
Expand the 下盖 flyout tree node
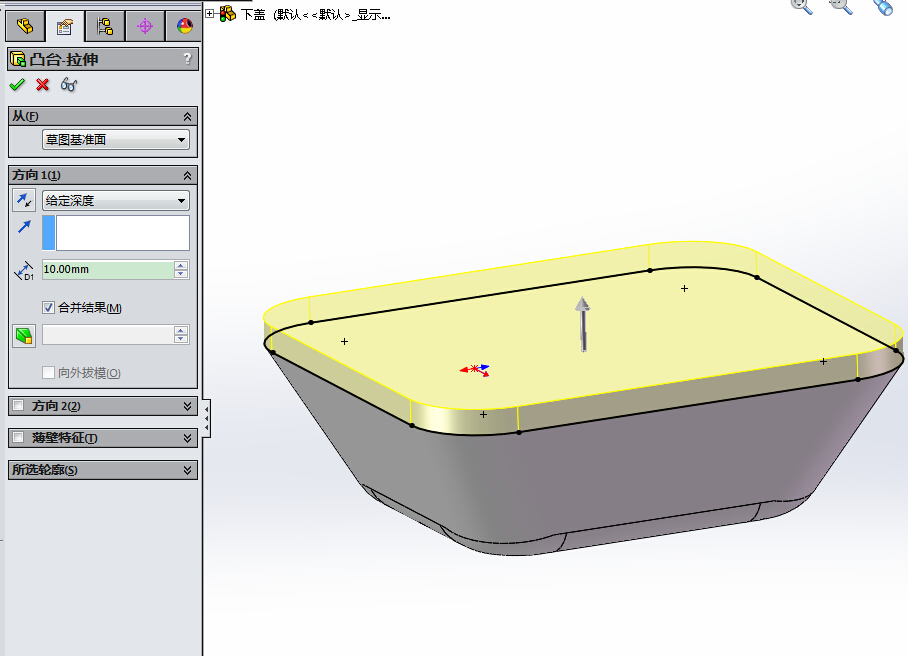pyautogui.click(x=210, y=13)
